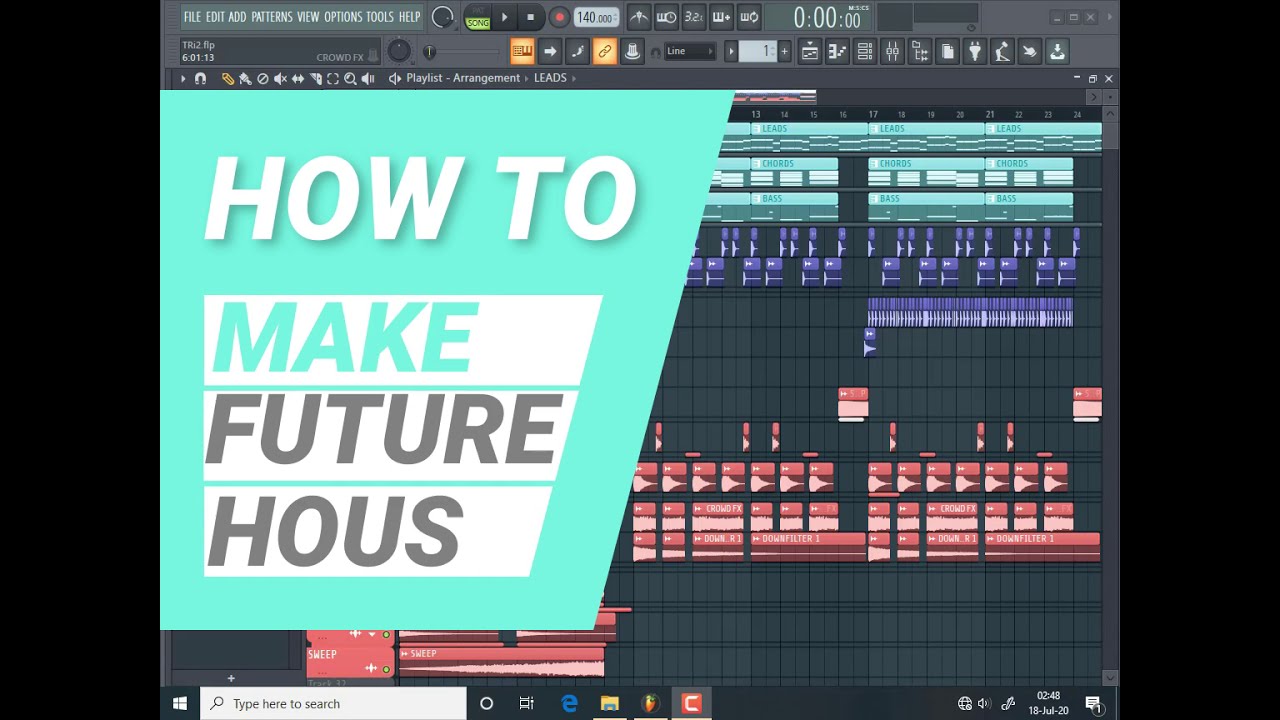The width and height of the screenshot is (1280, 720).
Task: Toggle the playlist magnet snap button
Action: click(200, 78)
